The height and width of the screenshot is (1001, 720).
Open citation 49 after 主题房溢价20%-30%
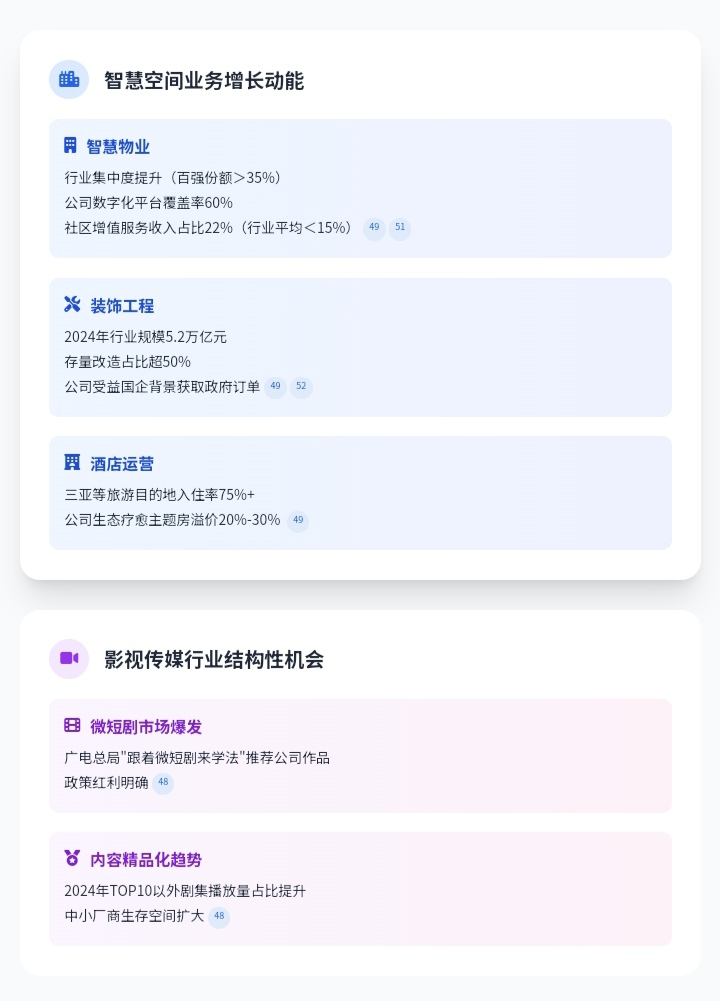coord(298,521)
